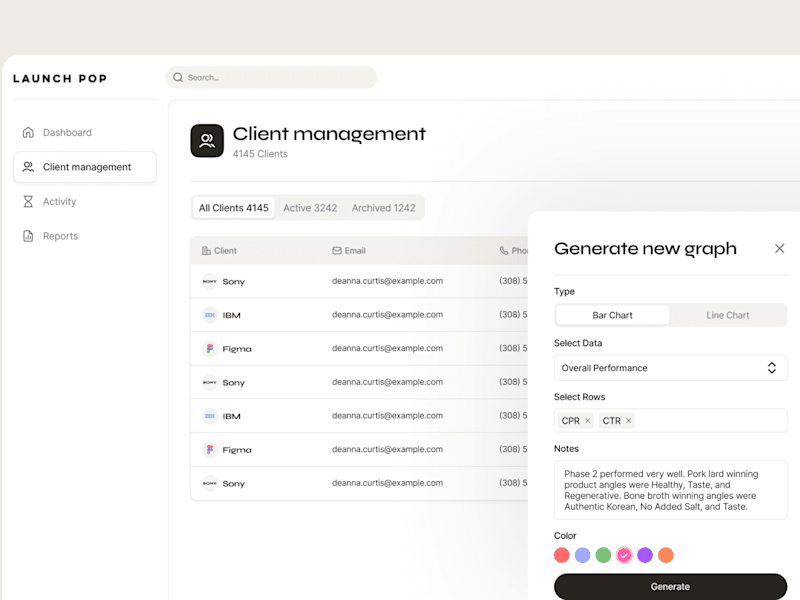
Task: Open the Overall Performance dropdown
Action: click(x=670, y=368)
